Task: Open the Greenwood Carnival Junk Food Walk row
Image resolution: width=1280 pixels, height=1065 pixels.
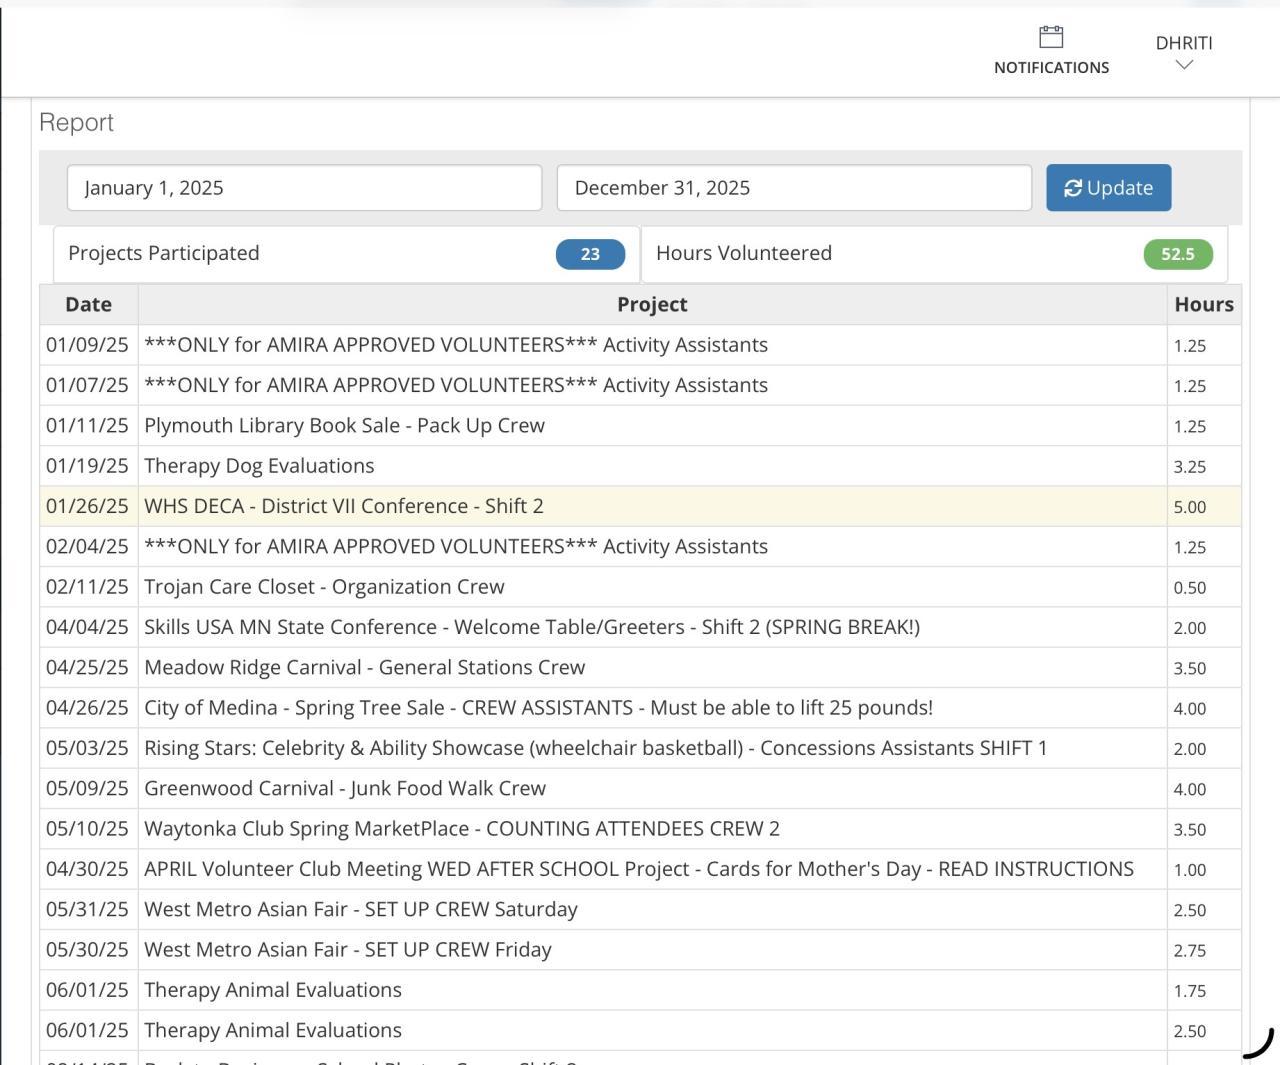Action: (x=344, y=788)
